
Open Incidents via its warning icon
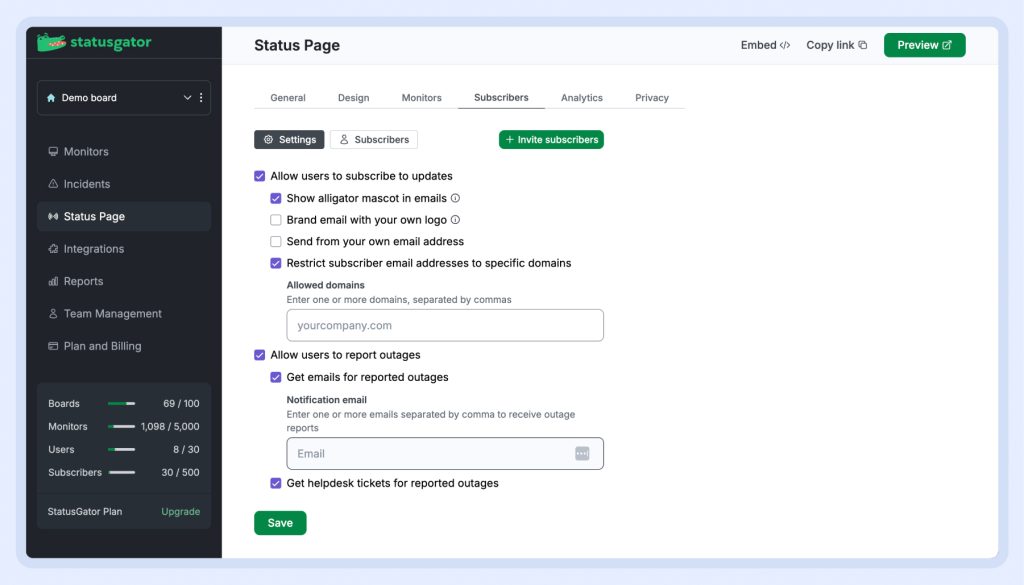53,184
